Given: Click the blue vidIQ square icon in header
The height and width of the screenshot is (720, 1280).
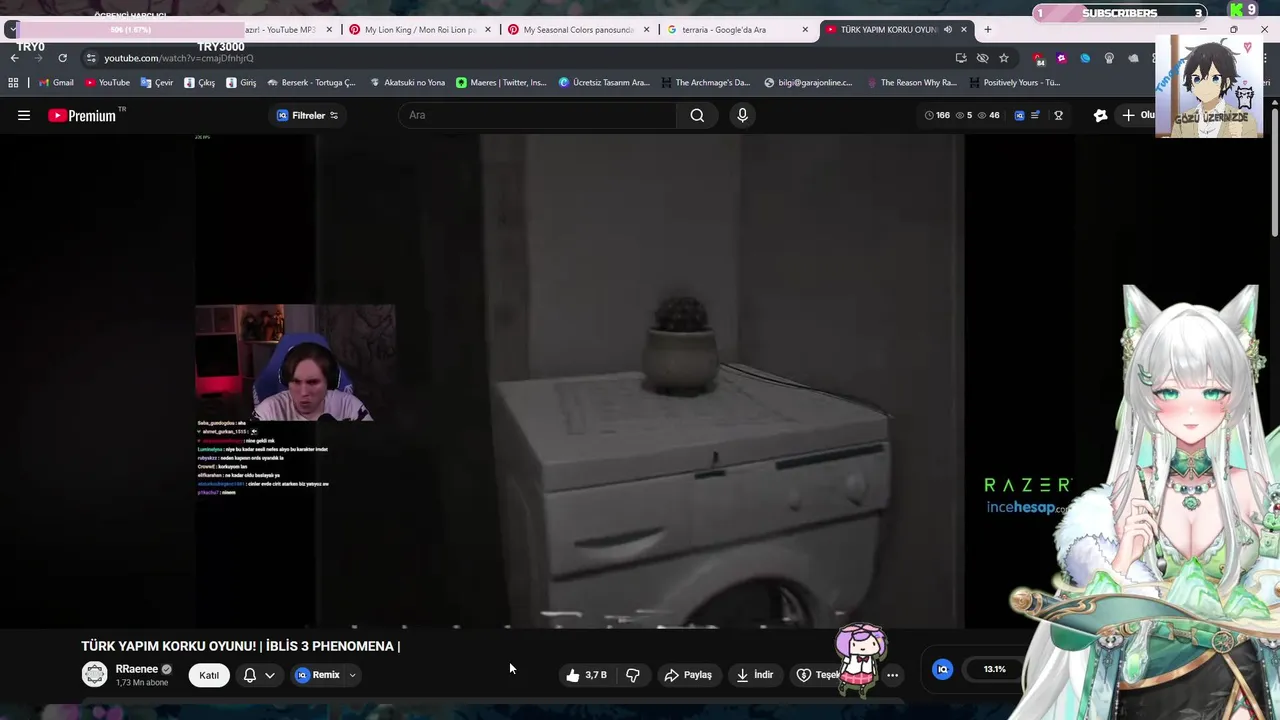Looking at the screenshot, I should click(x=1019, y=115).
